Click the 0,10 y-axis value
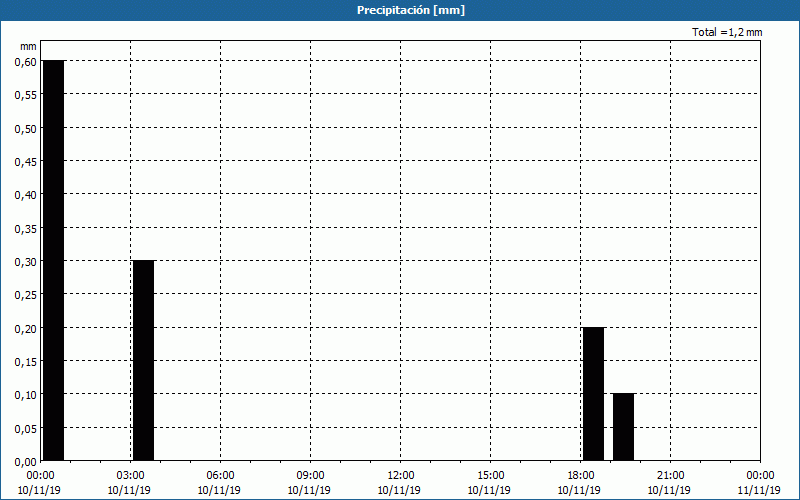 click(x=26, y=395)
